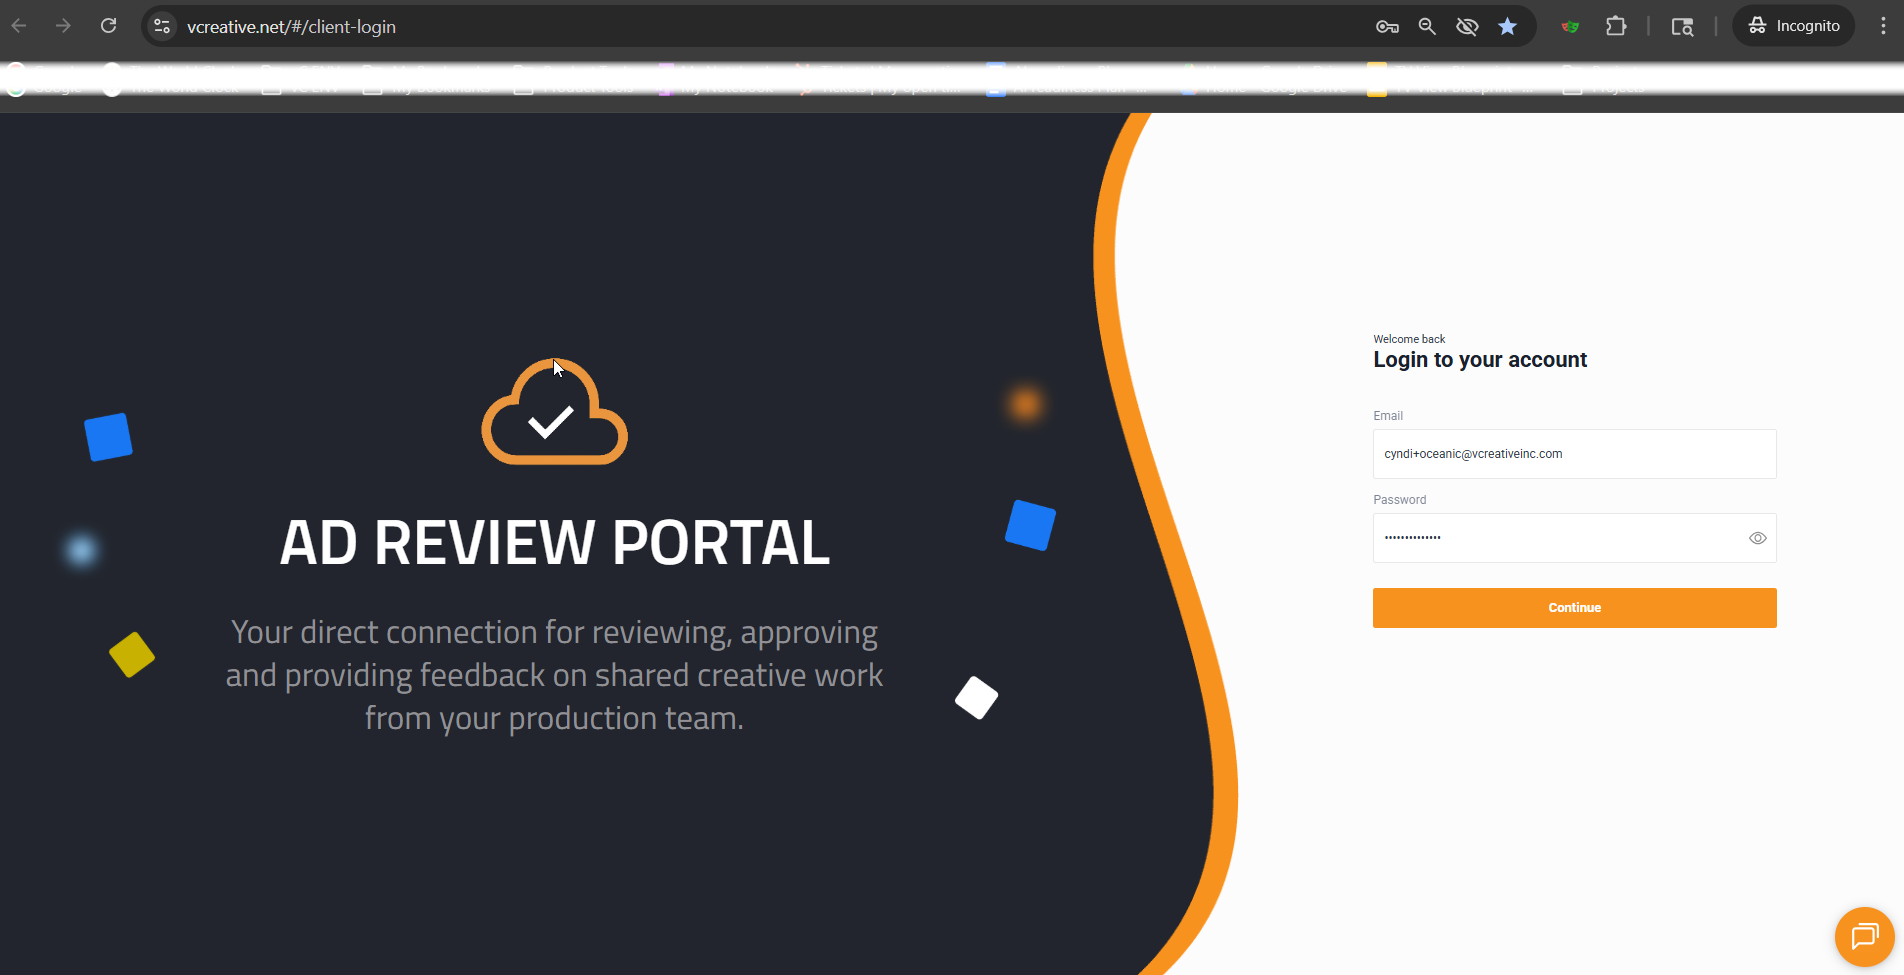1904x975 pixels.
Task: Open the Chrome three-dot menu
Action: point(1883,26)
